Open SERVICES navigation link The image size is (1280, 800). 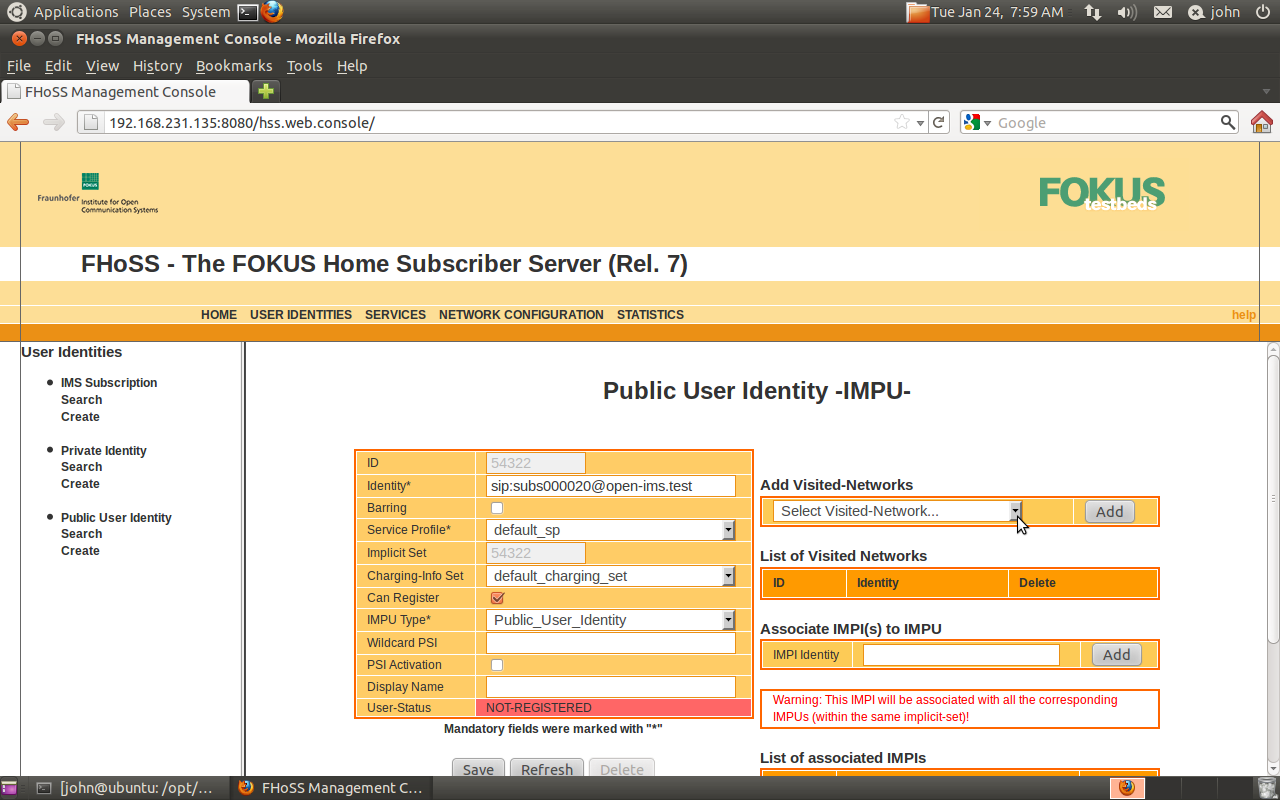(395, 314)
